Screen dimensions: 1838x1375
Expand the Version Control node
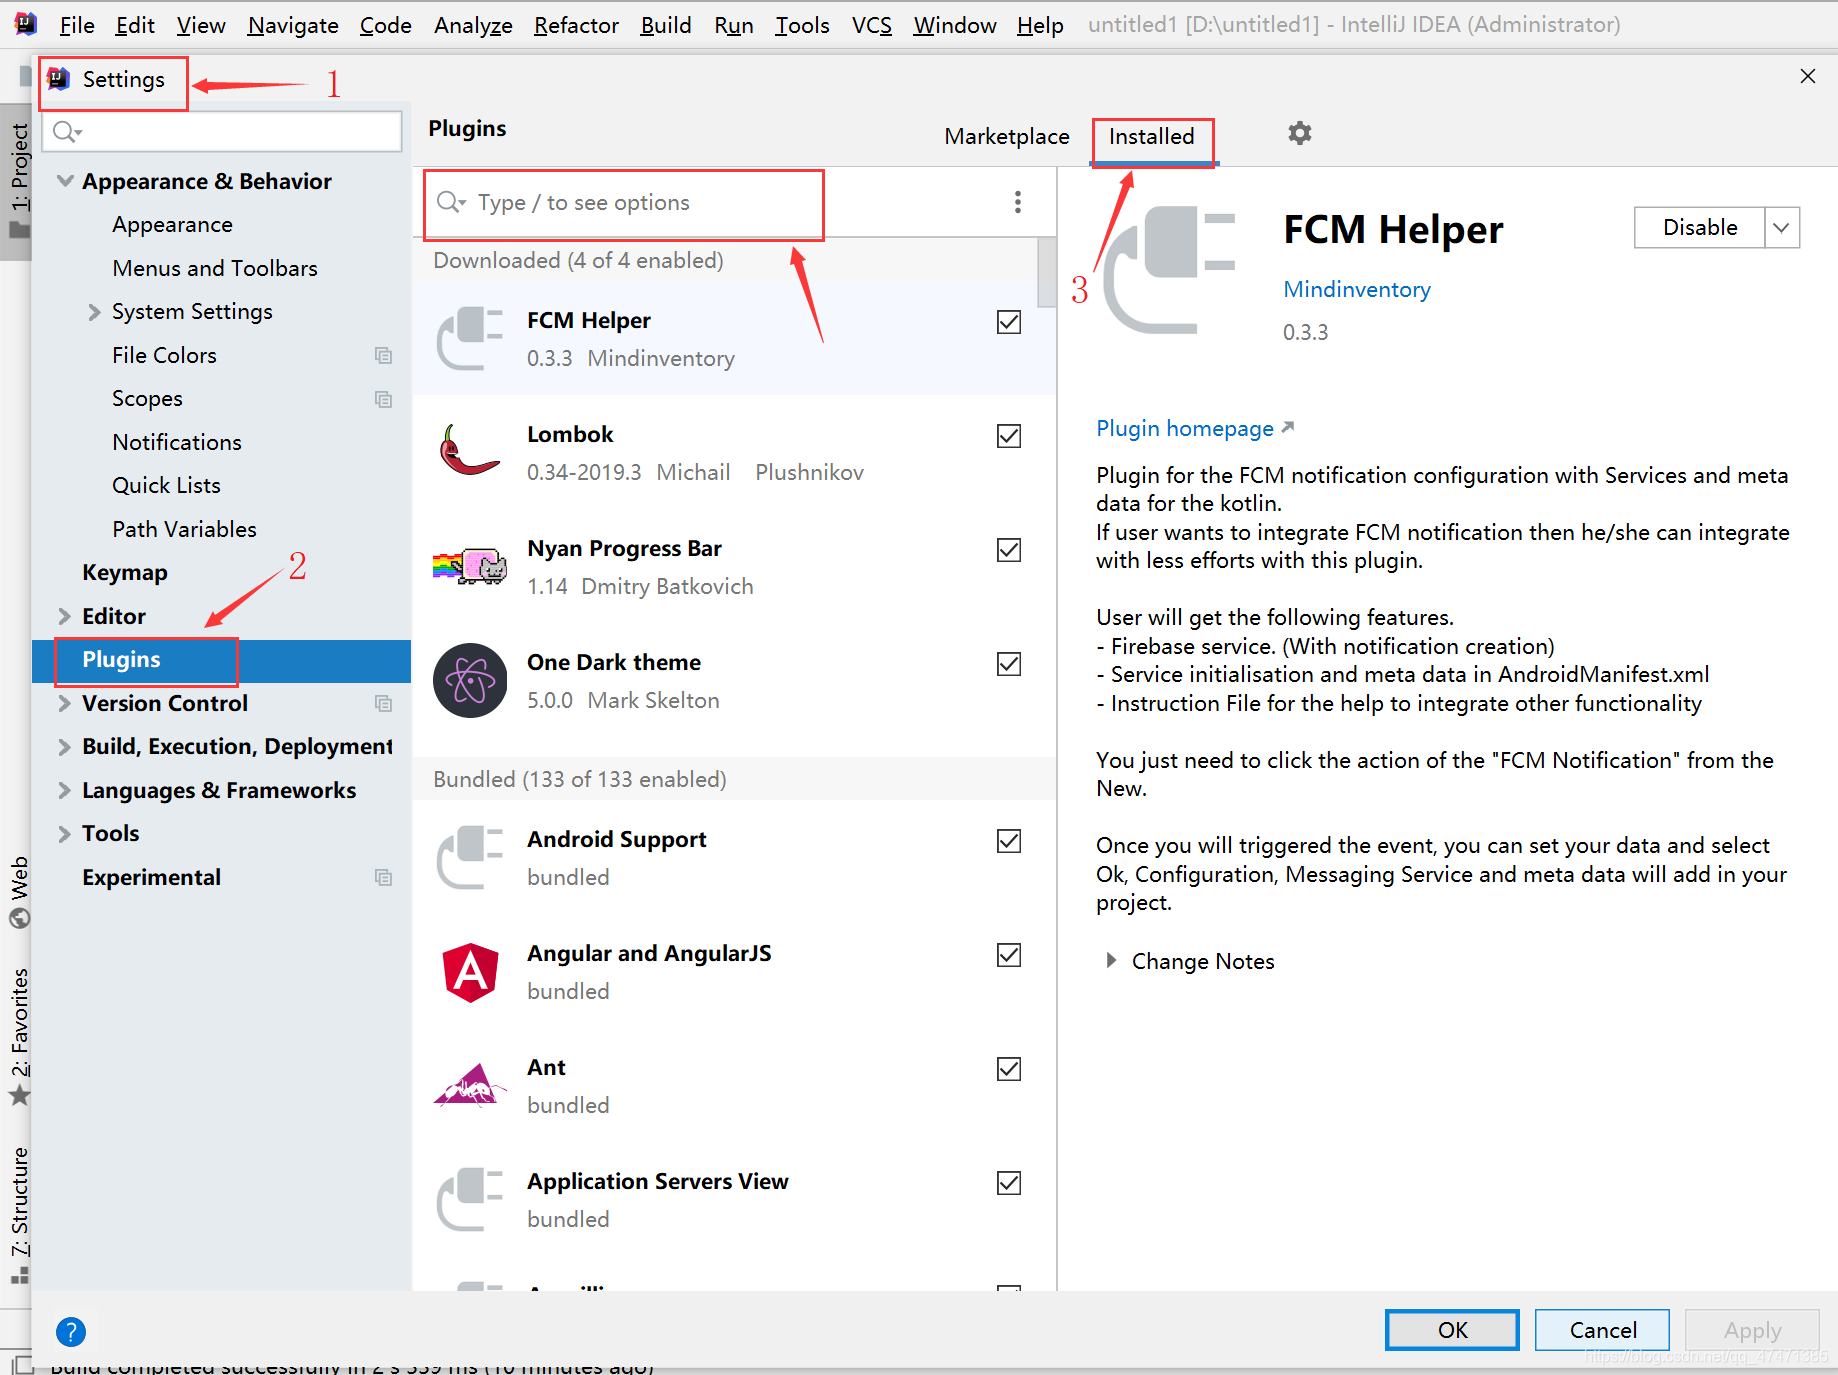click(x=64, y=703)
